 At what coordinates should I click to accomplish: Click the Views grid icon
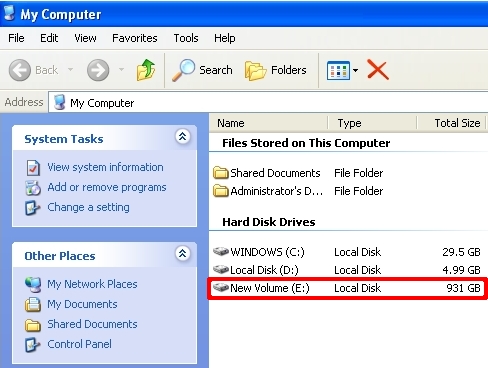[338, 70]
